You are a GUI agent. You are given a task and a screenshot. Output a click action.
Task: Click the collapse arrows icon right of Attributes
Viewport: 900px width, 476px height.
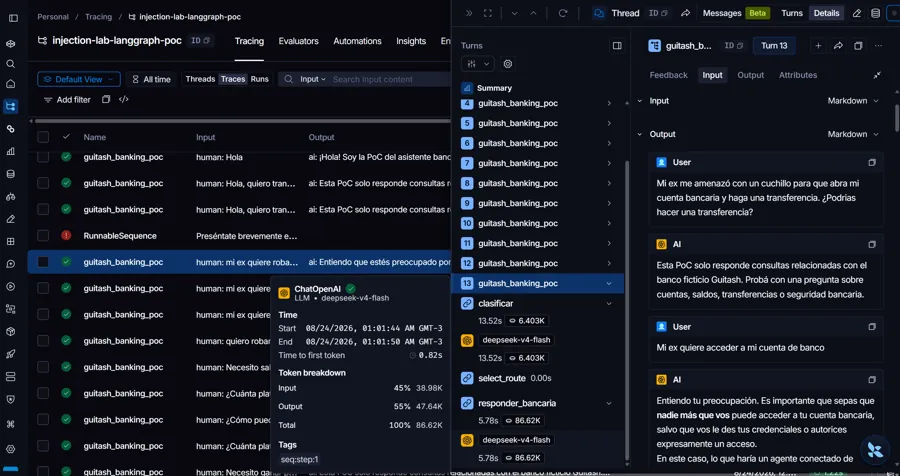[877, 75]
